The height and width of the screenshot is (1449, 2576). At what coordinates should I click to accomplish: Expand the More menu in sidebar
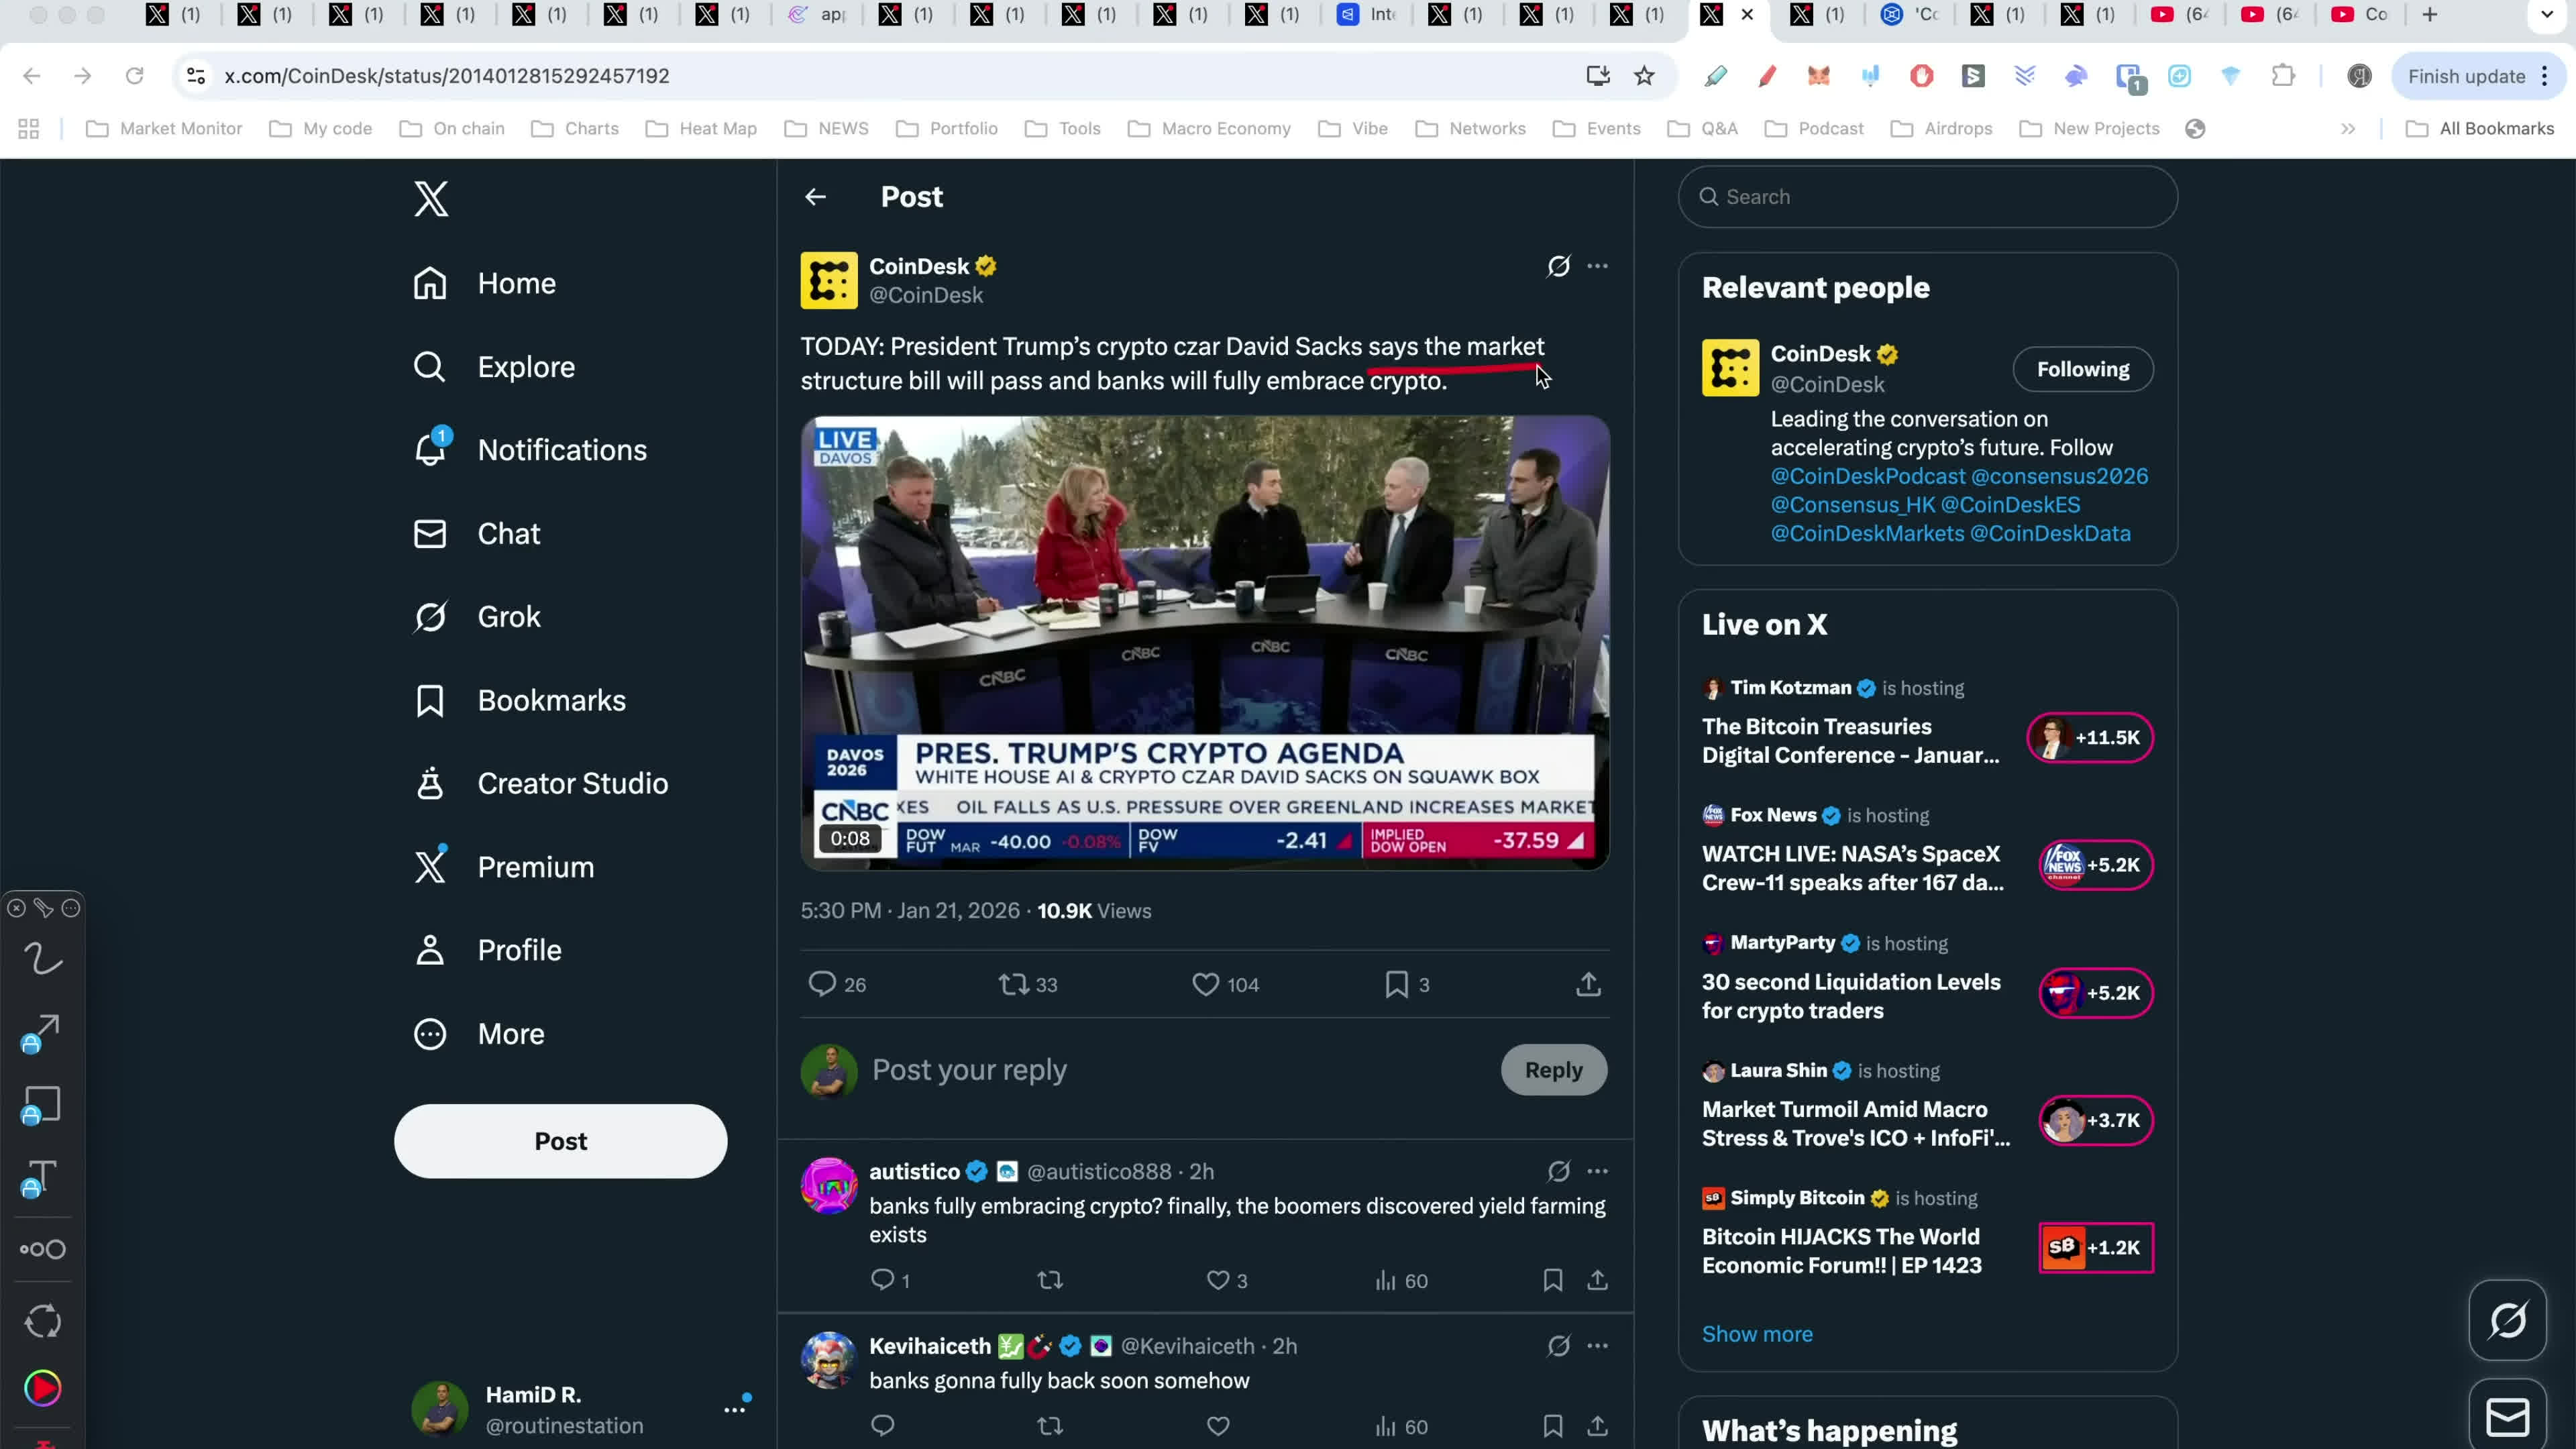click(x=479, y=1034)
